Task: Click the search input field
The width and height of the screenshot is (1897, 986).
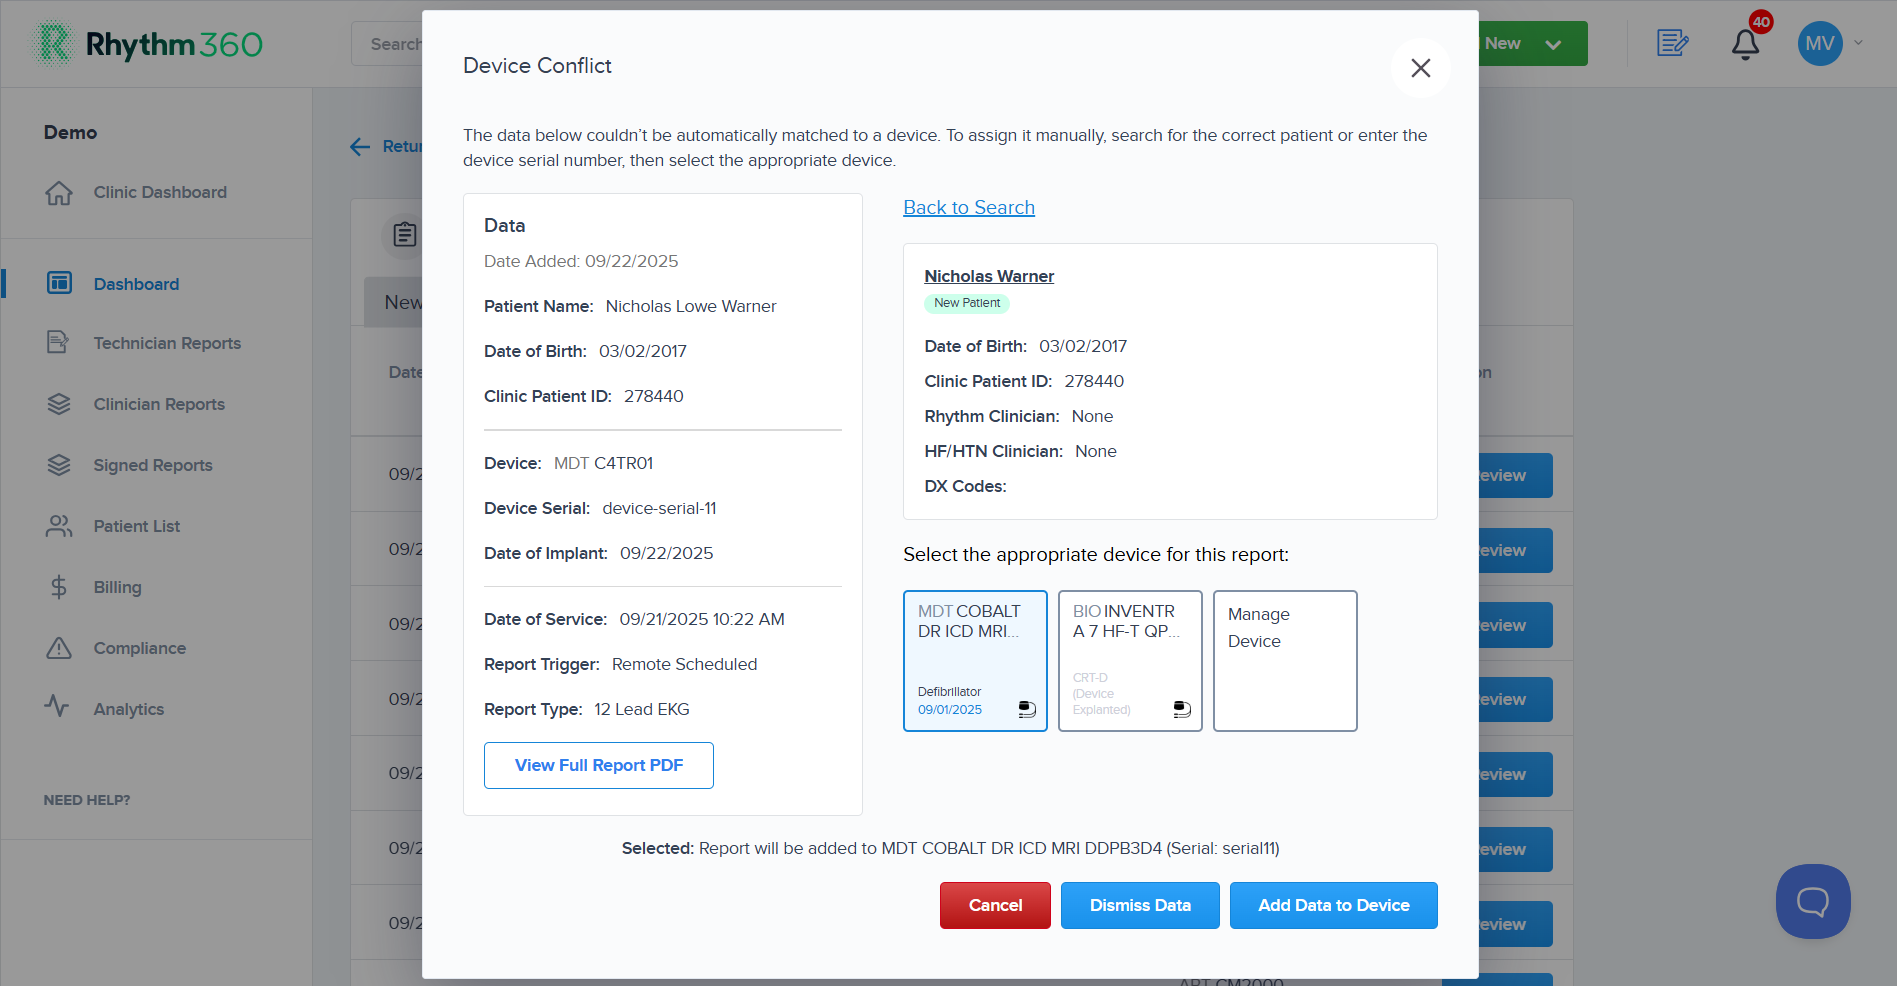Action: [387, 44]
